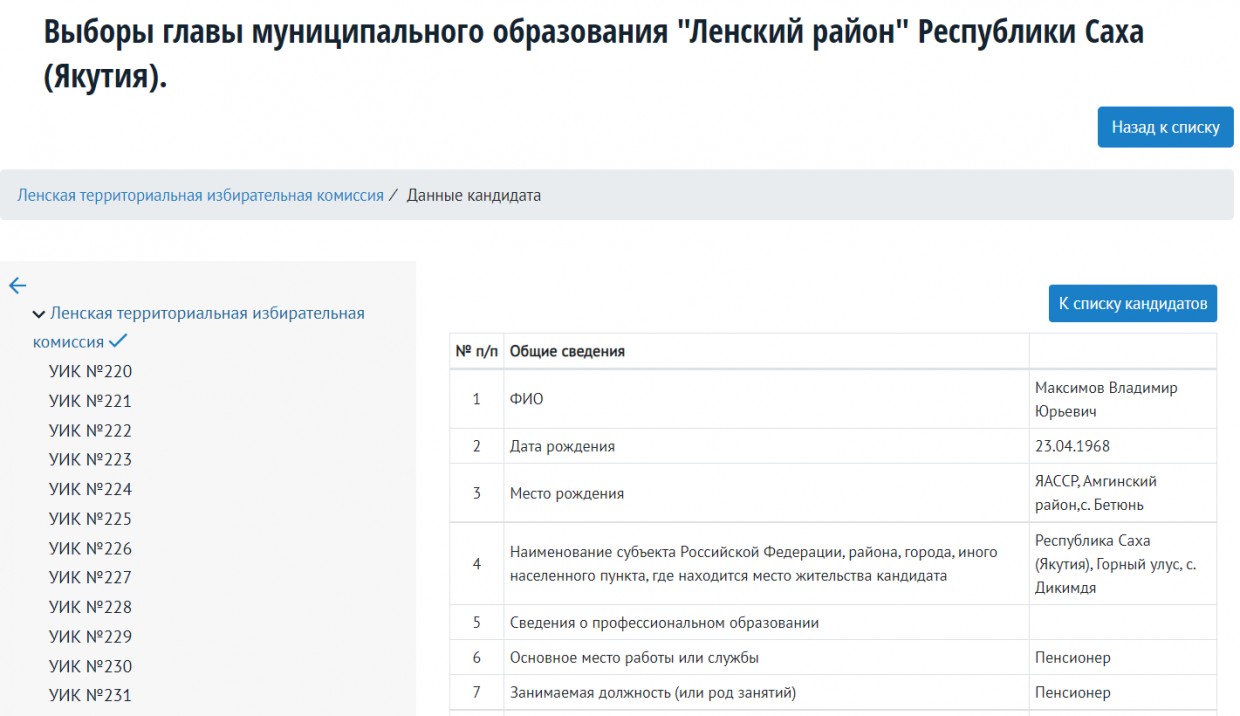Collapse the Ленская территориальная избирательная комиссия tree chevron
The width and height of the screenshot is (1240, 716).
(x=39, y=314)
